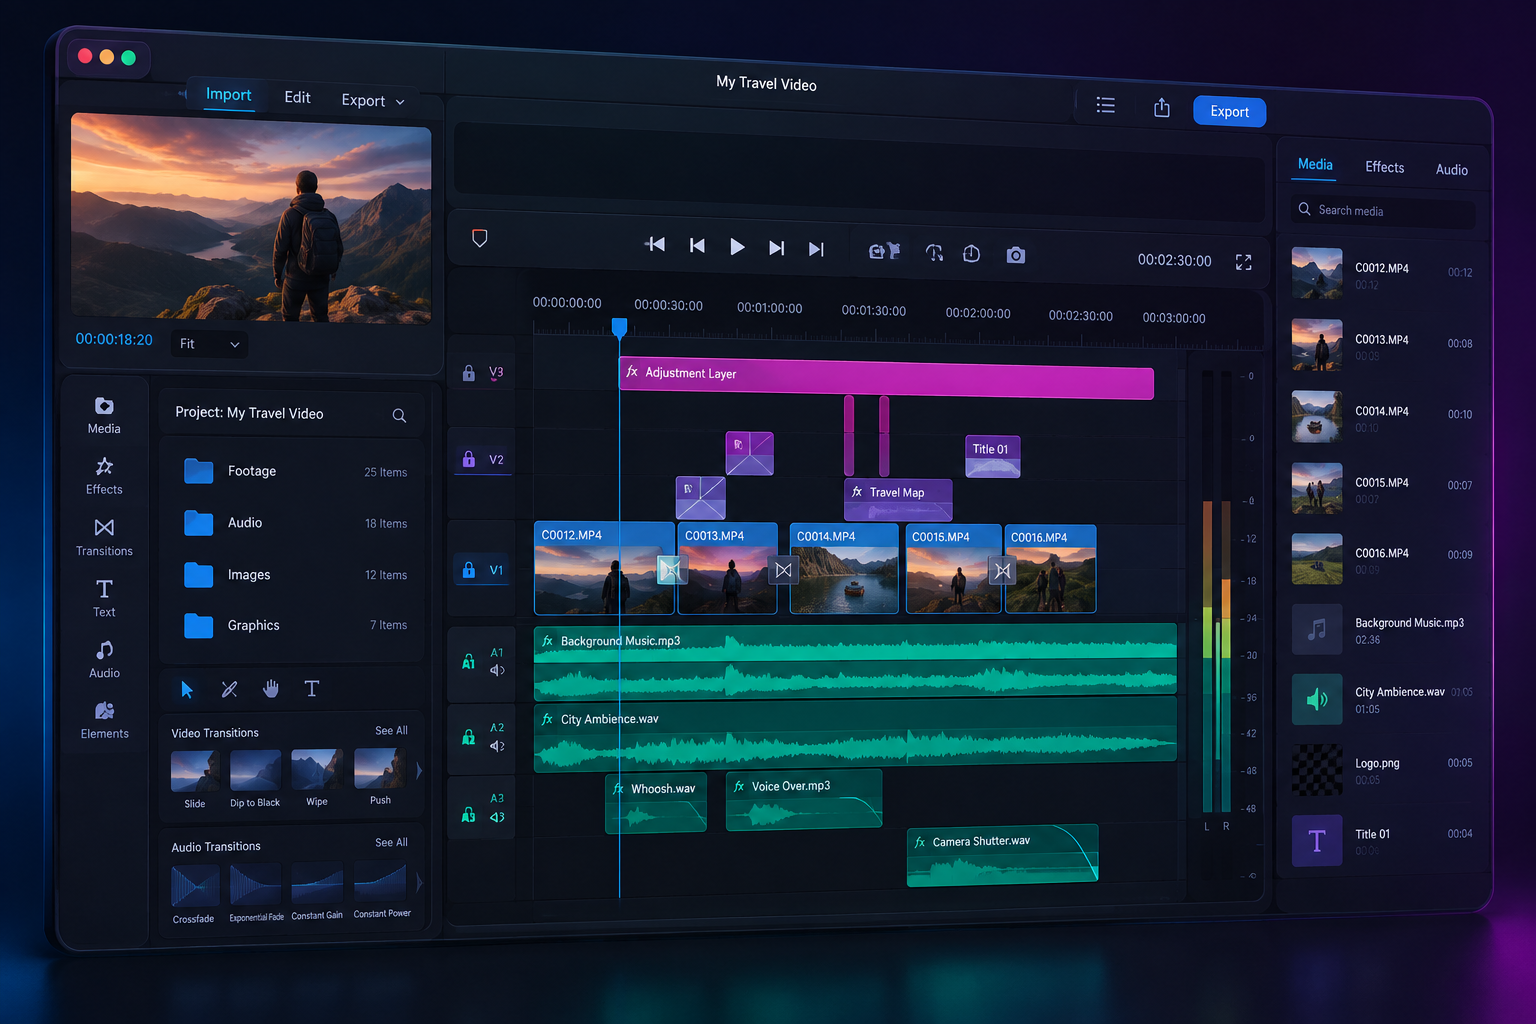Click the camera-flag icon in transport bar
The width and height of the screenshot is (1536, 1024).
click(884, 251)
